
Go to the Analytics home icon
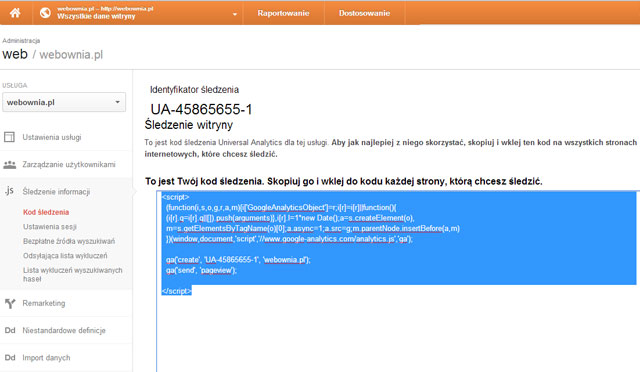pyautogui.click(x=15, y=13)
